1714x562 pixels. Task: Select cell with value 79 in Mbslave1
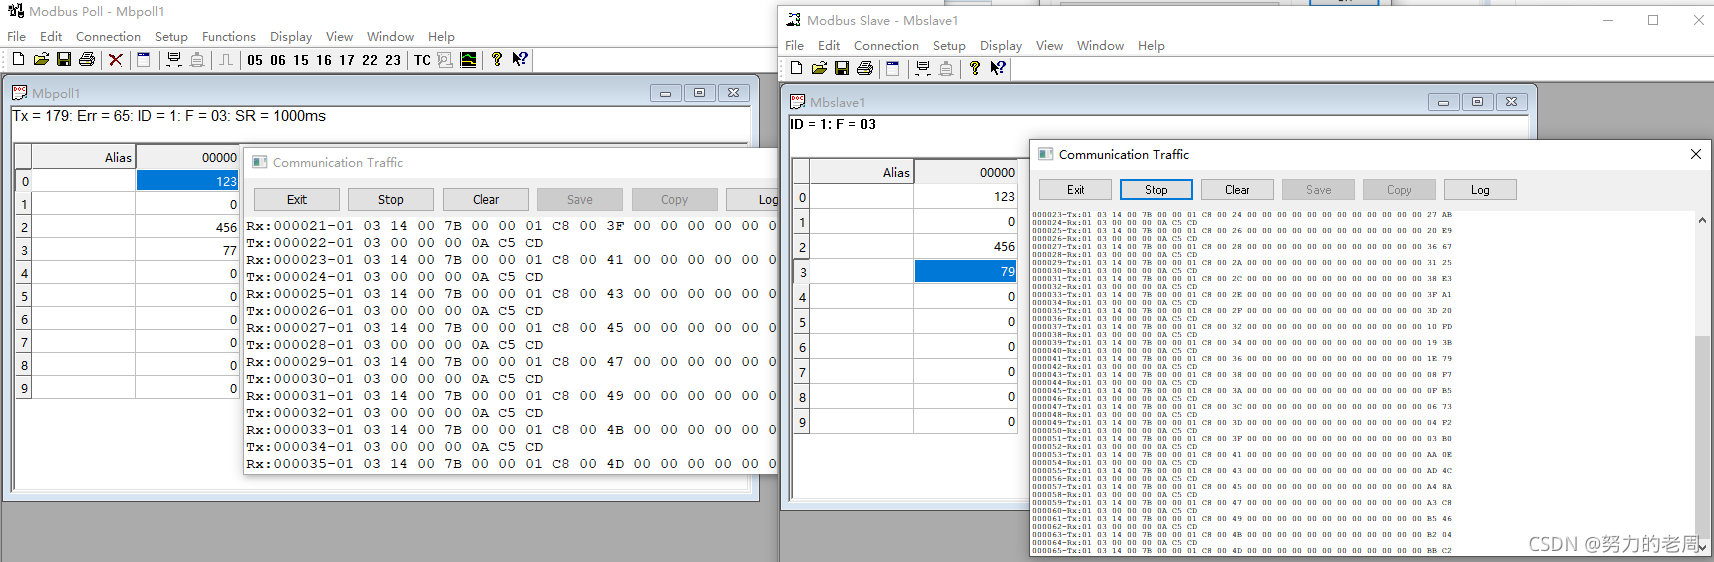point(965,271)
